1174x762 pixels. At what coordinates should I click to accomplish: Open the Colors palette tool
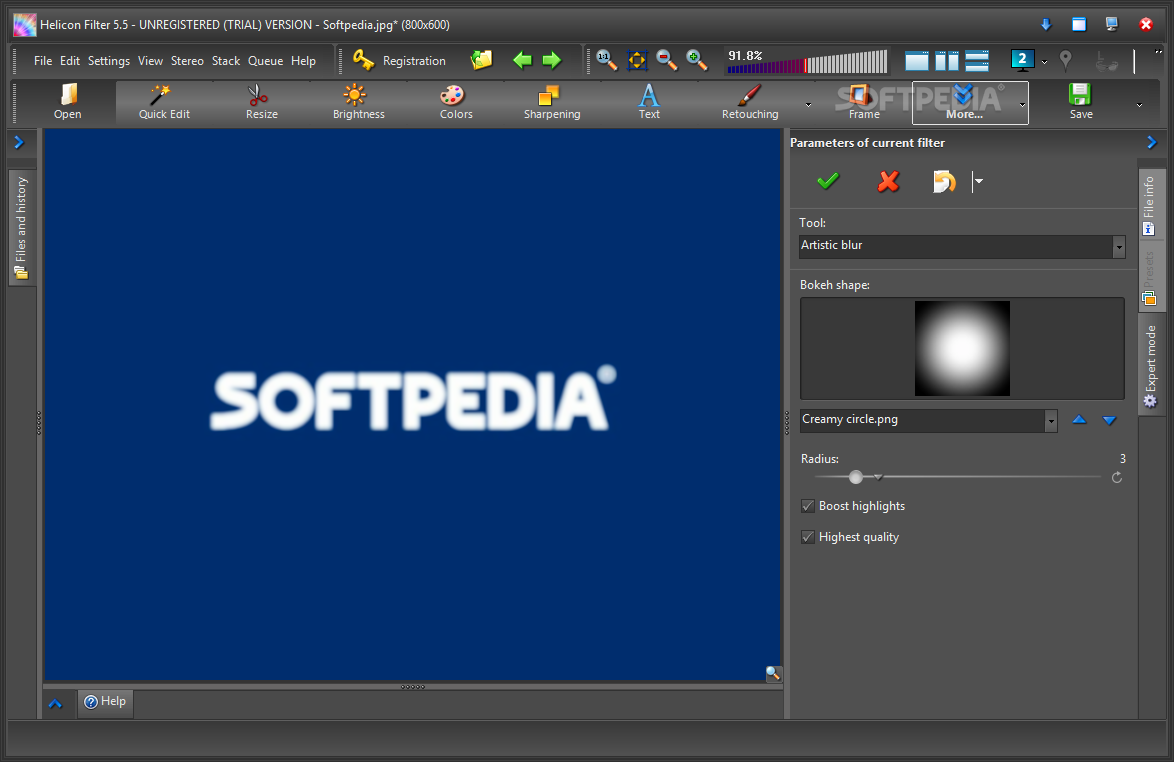coord(455,102)
